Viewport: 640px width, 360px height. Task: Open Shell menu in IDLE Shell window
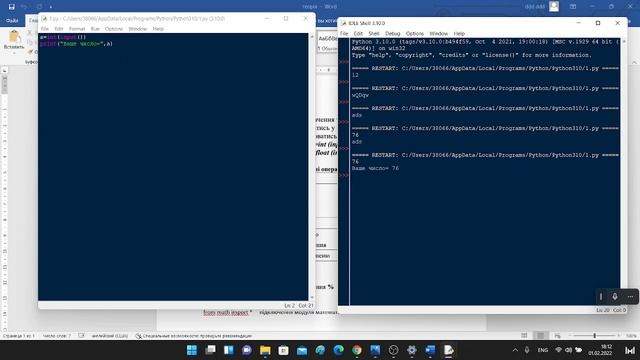(x=374, y=33)
